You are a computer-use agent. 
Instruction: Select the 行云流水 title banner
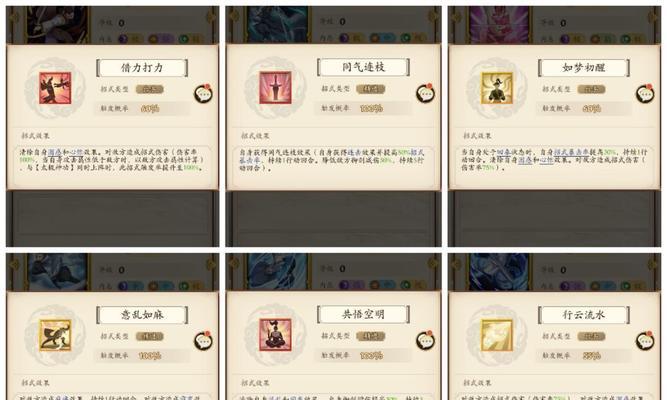(584, 315)
